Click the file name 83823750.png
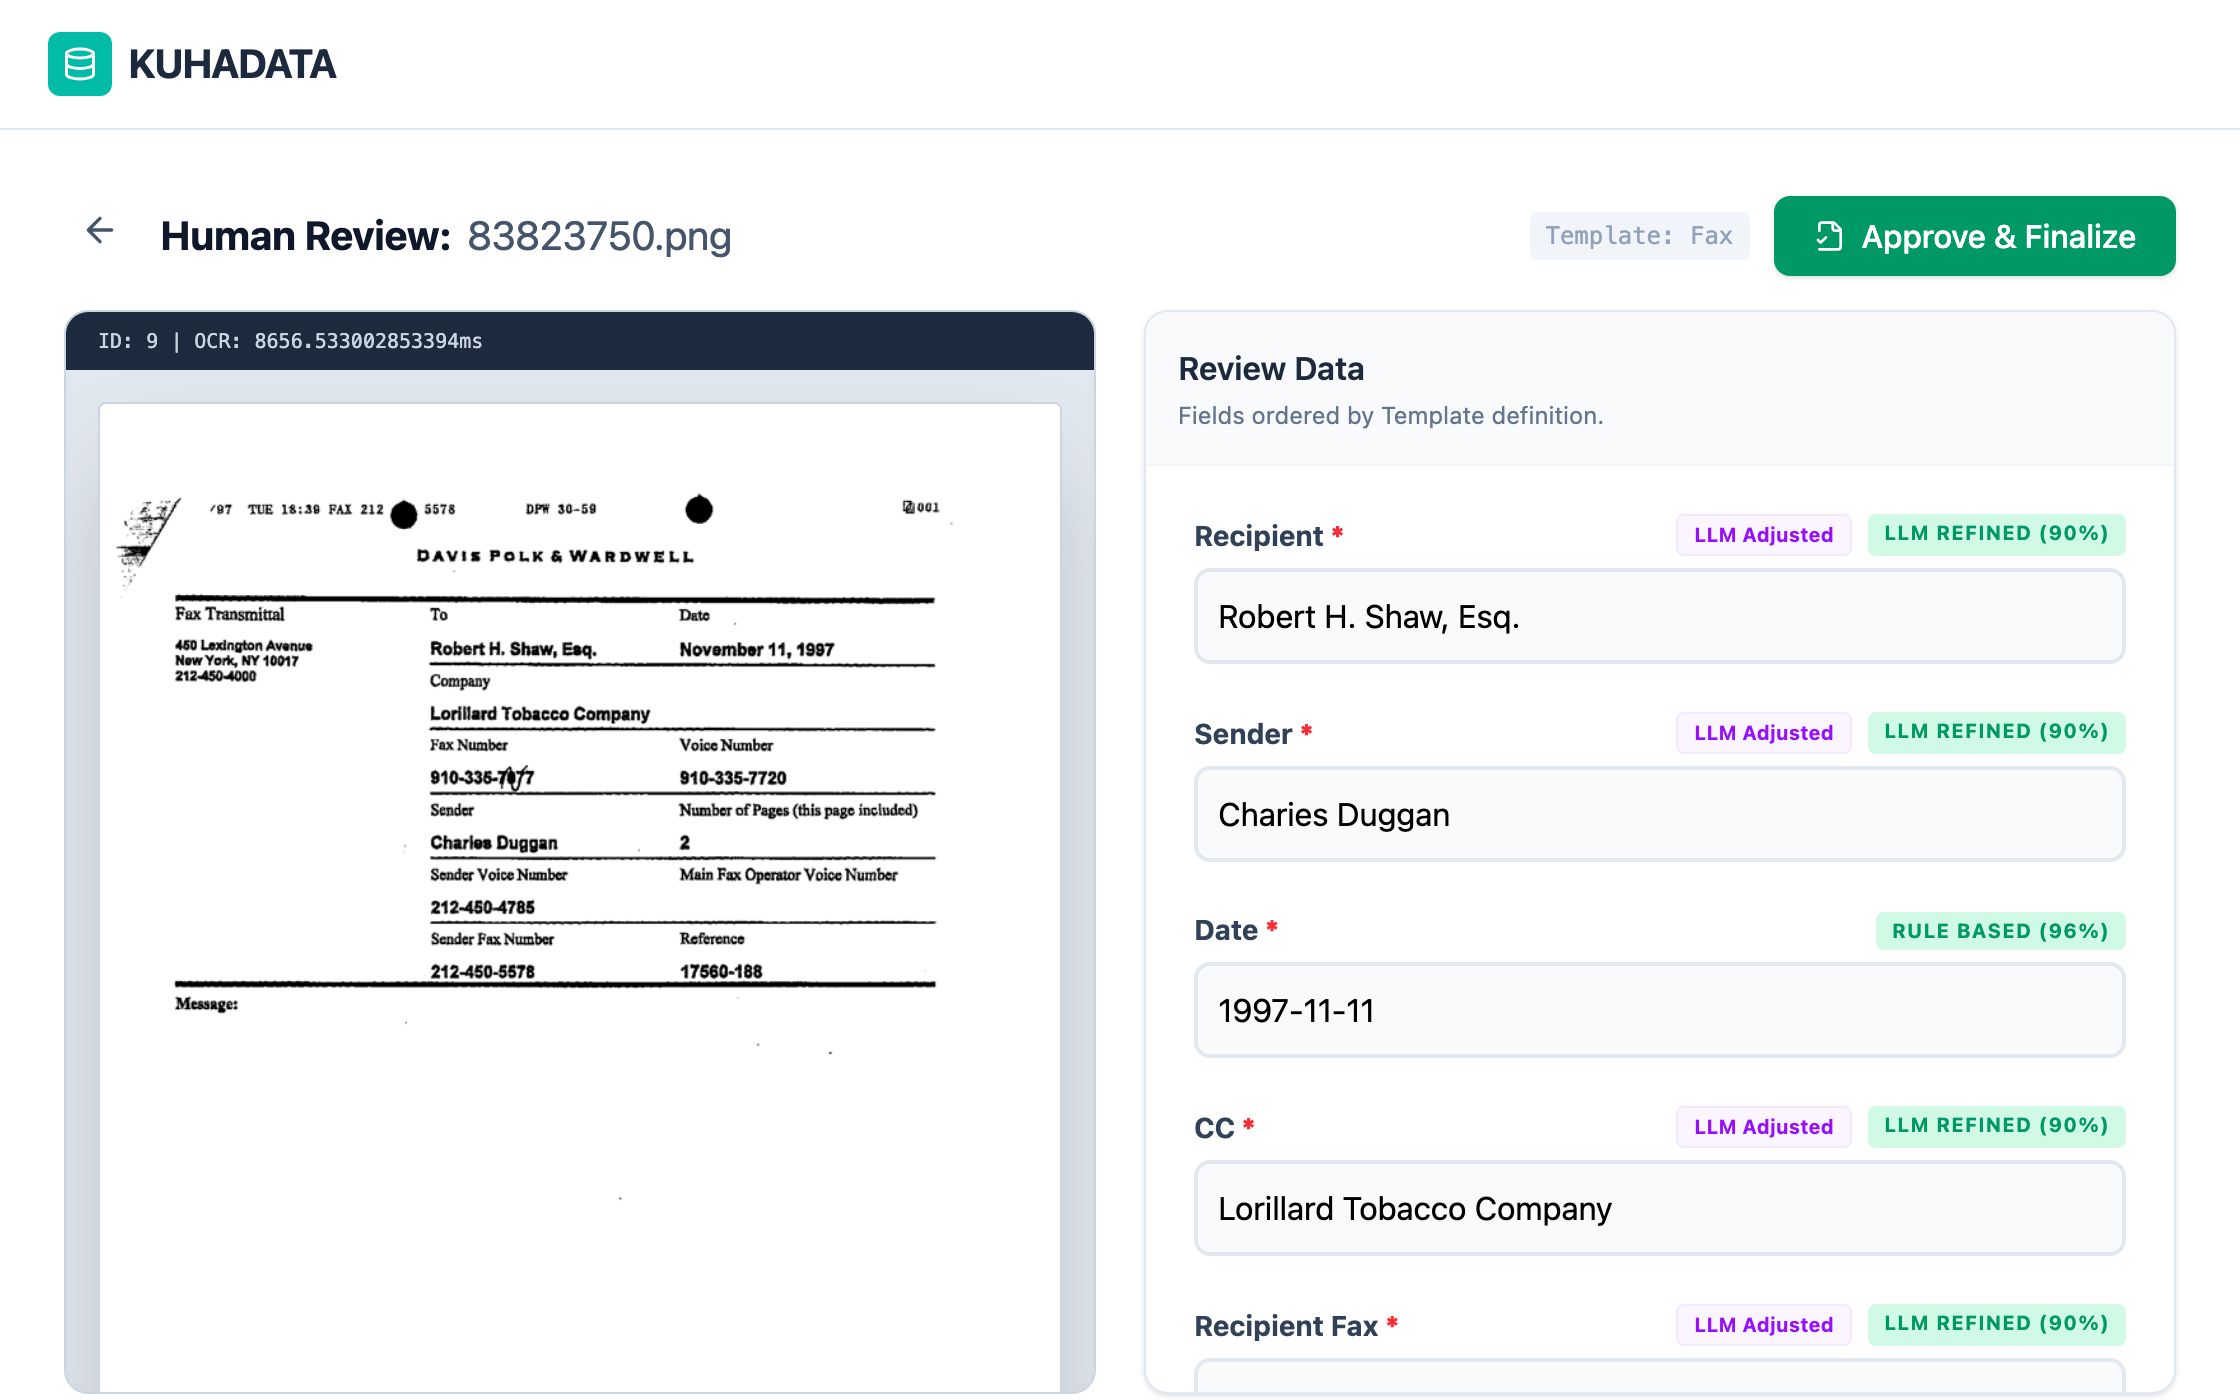 [599, 236]
